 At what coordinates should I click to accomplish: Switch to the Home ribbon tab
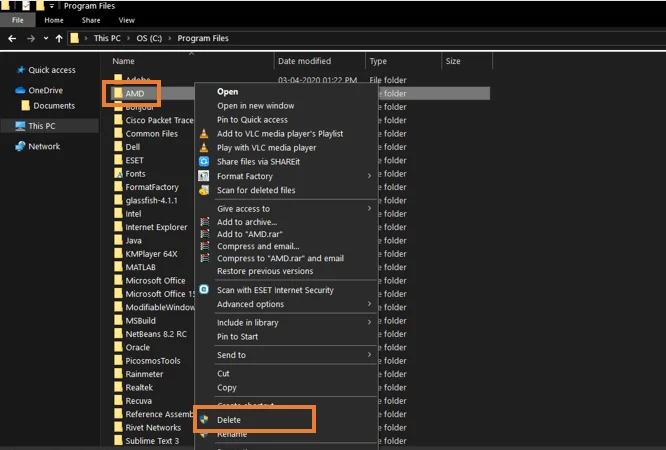point(54,20)
